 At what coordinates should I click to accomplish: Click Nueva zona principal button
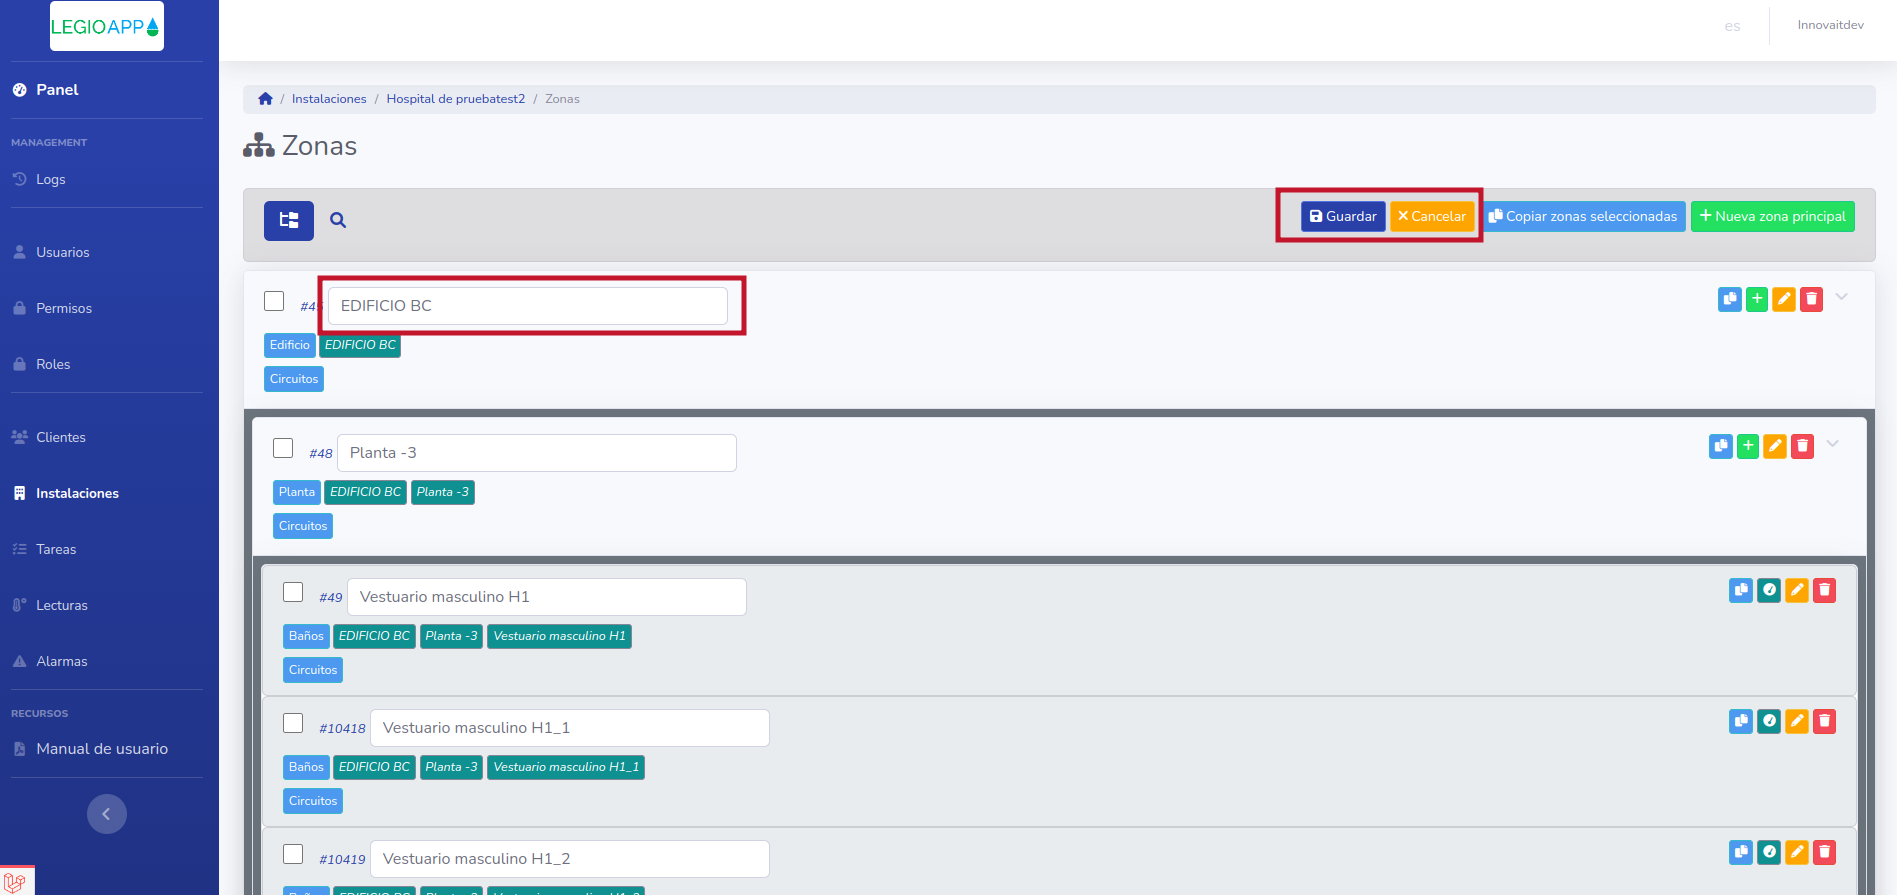[1772, 216]
